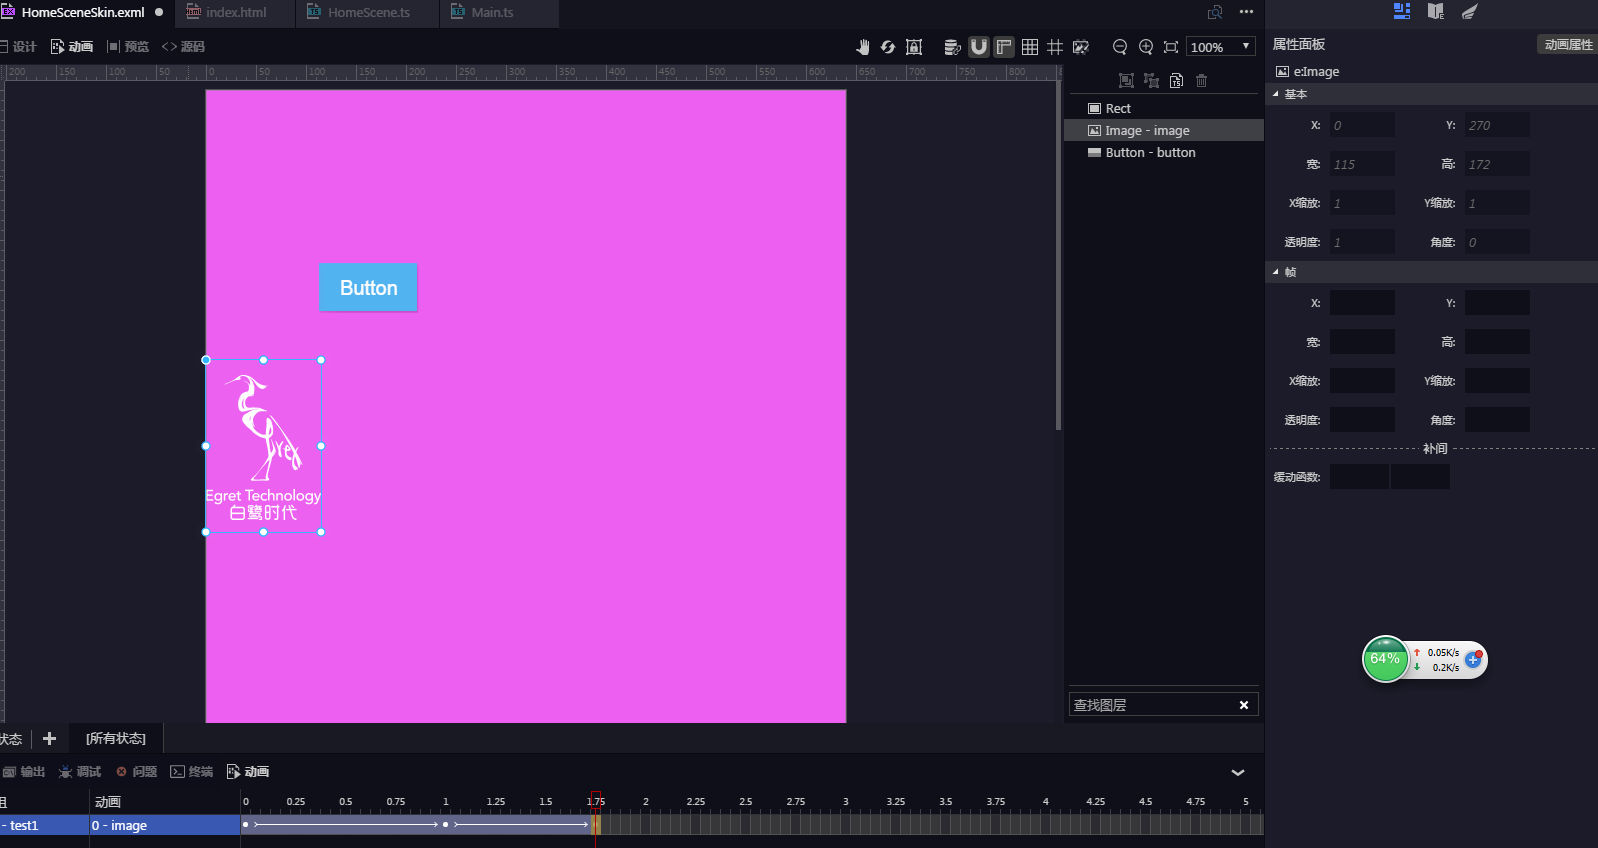Viewport: 1598px width, 848px height.
Task: Switch to 源码 source view
Action: [x=183, y=46]
